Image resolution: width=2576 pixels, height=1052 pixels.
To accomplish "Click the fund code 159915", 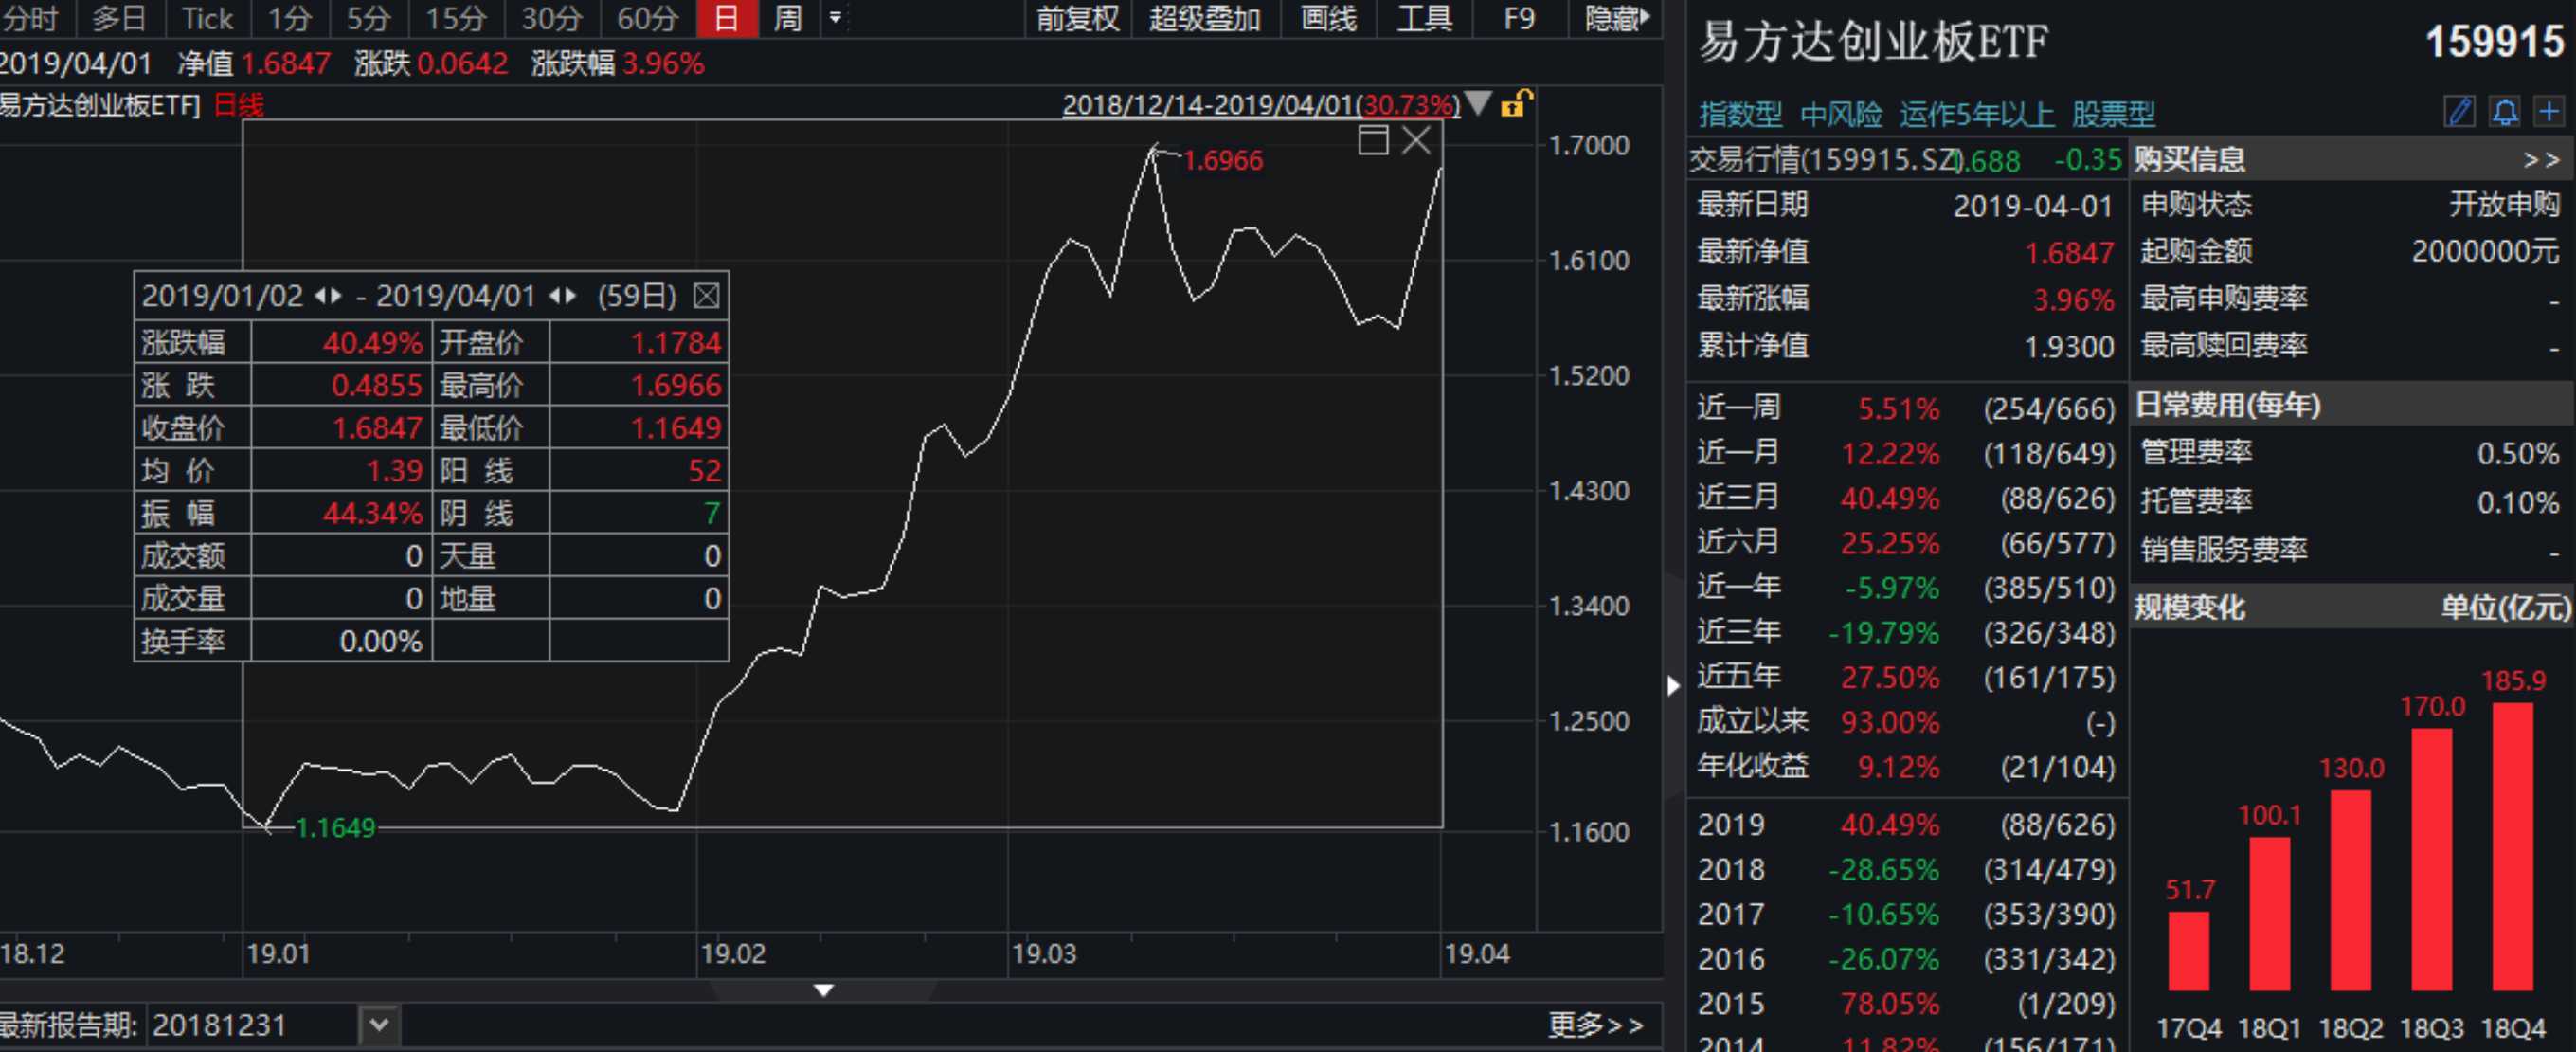I will (x=2495, y=42).
